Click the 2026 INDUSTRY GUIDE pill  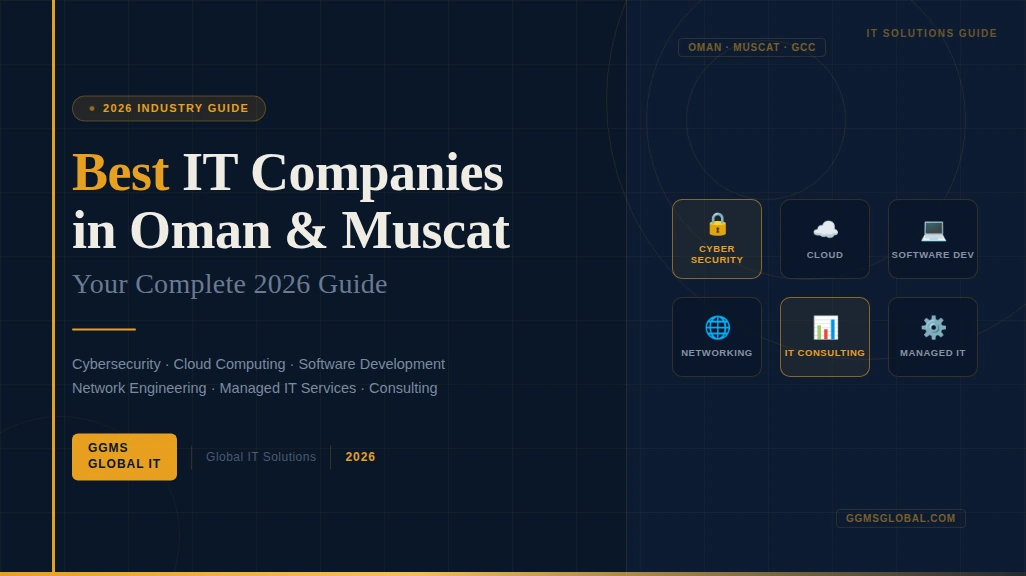pyautogui.click(x=169, y=109)
